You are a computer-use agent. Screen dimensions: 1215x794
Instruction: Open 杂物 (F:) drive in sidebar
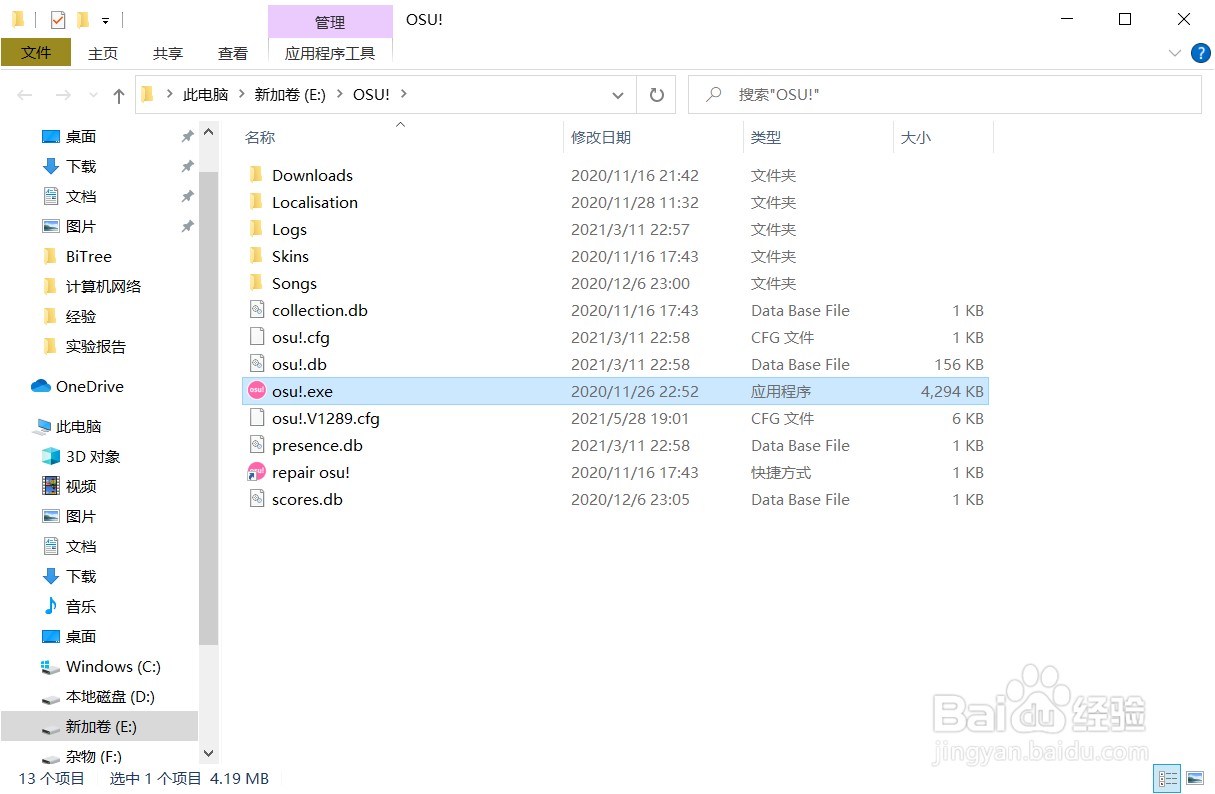coord(81,756)
